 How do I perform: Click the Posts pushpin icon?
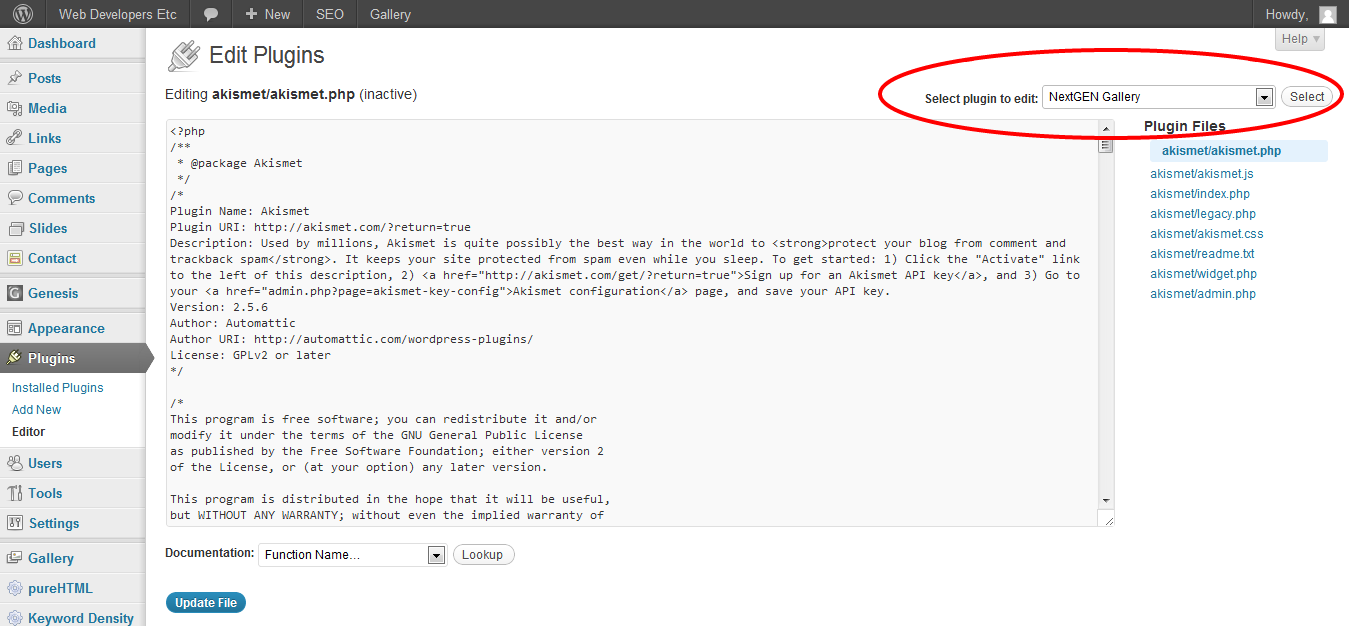coord(14,78)
